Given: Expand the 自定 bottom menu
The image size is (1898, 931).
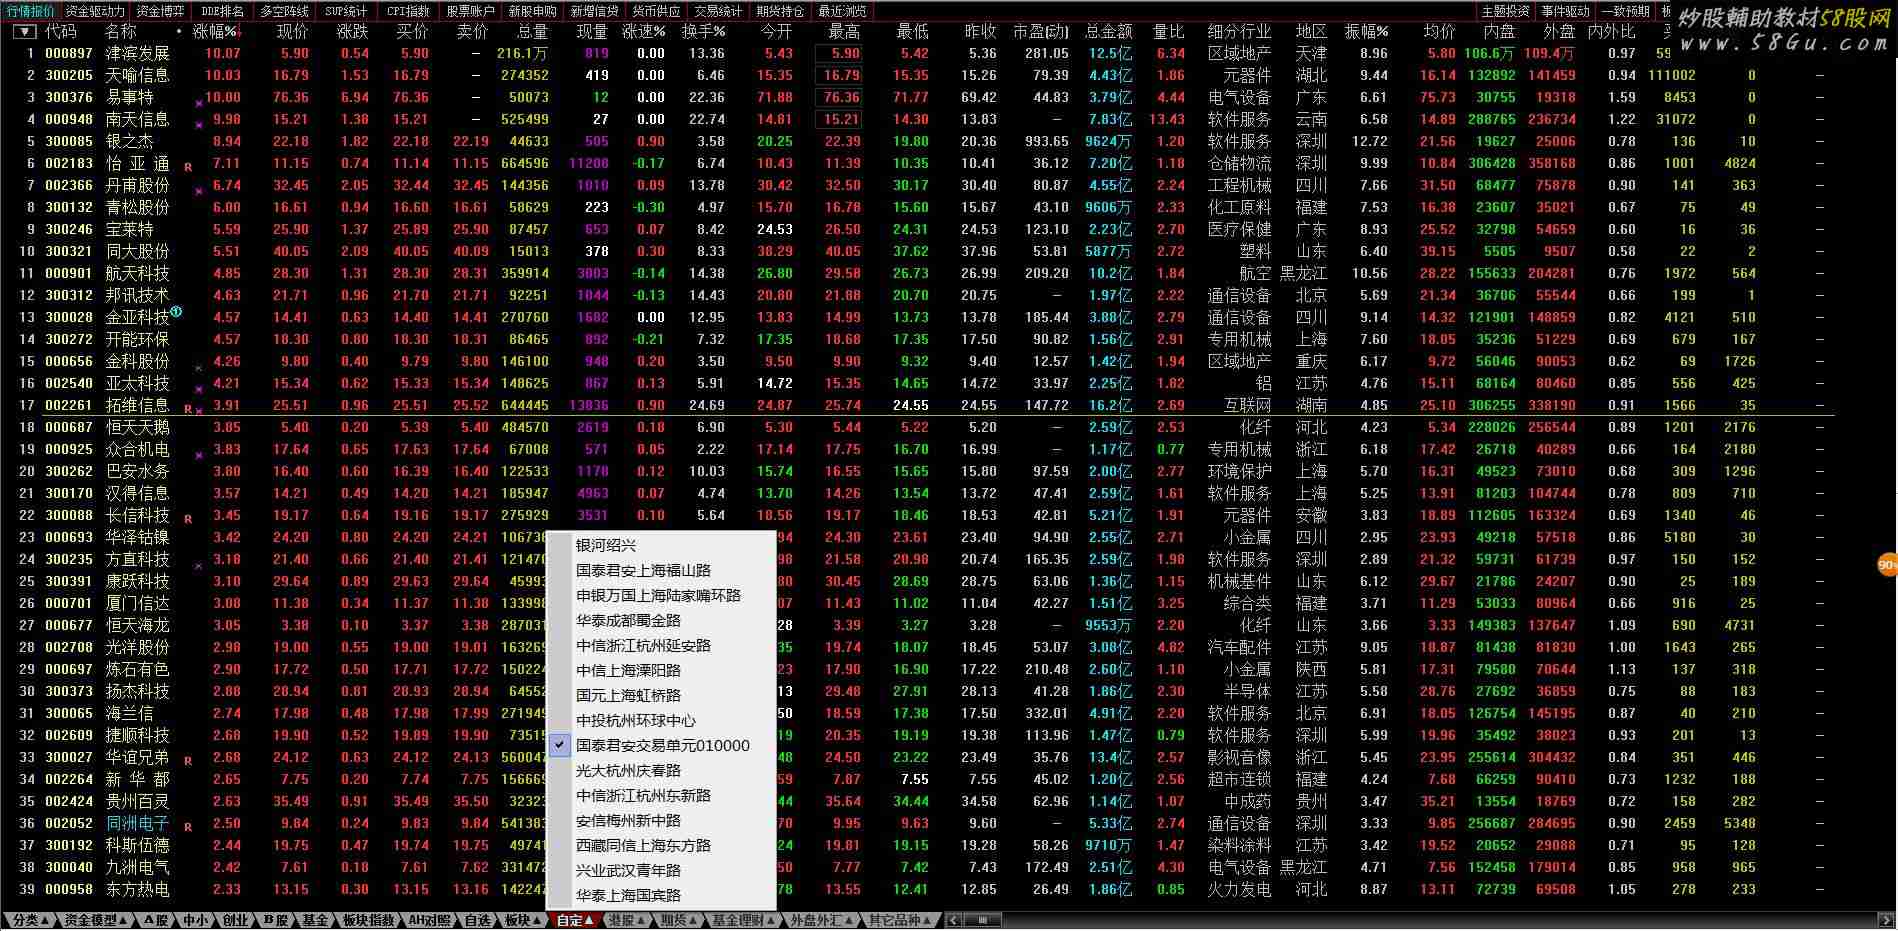Looking at the screenshot, I should pos(575,920).
